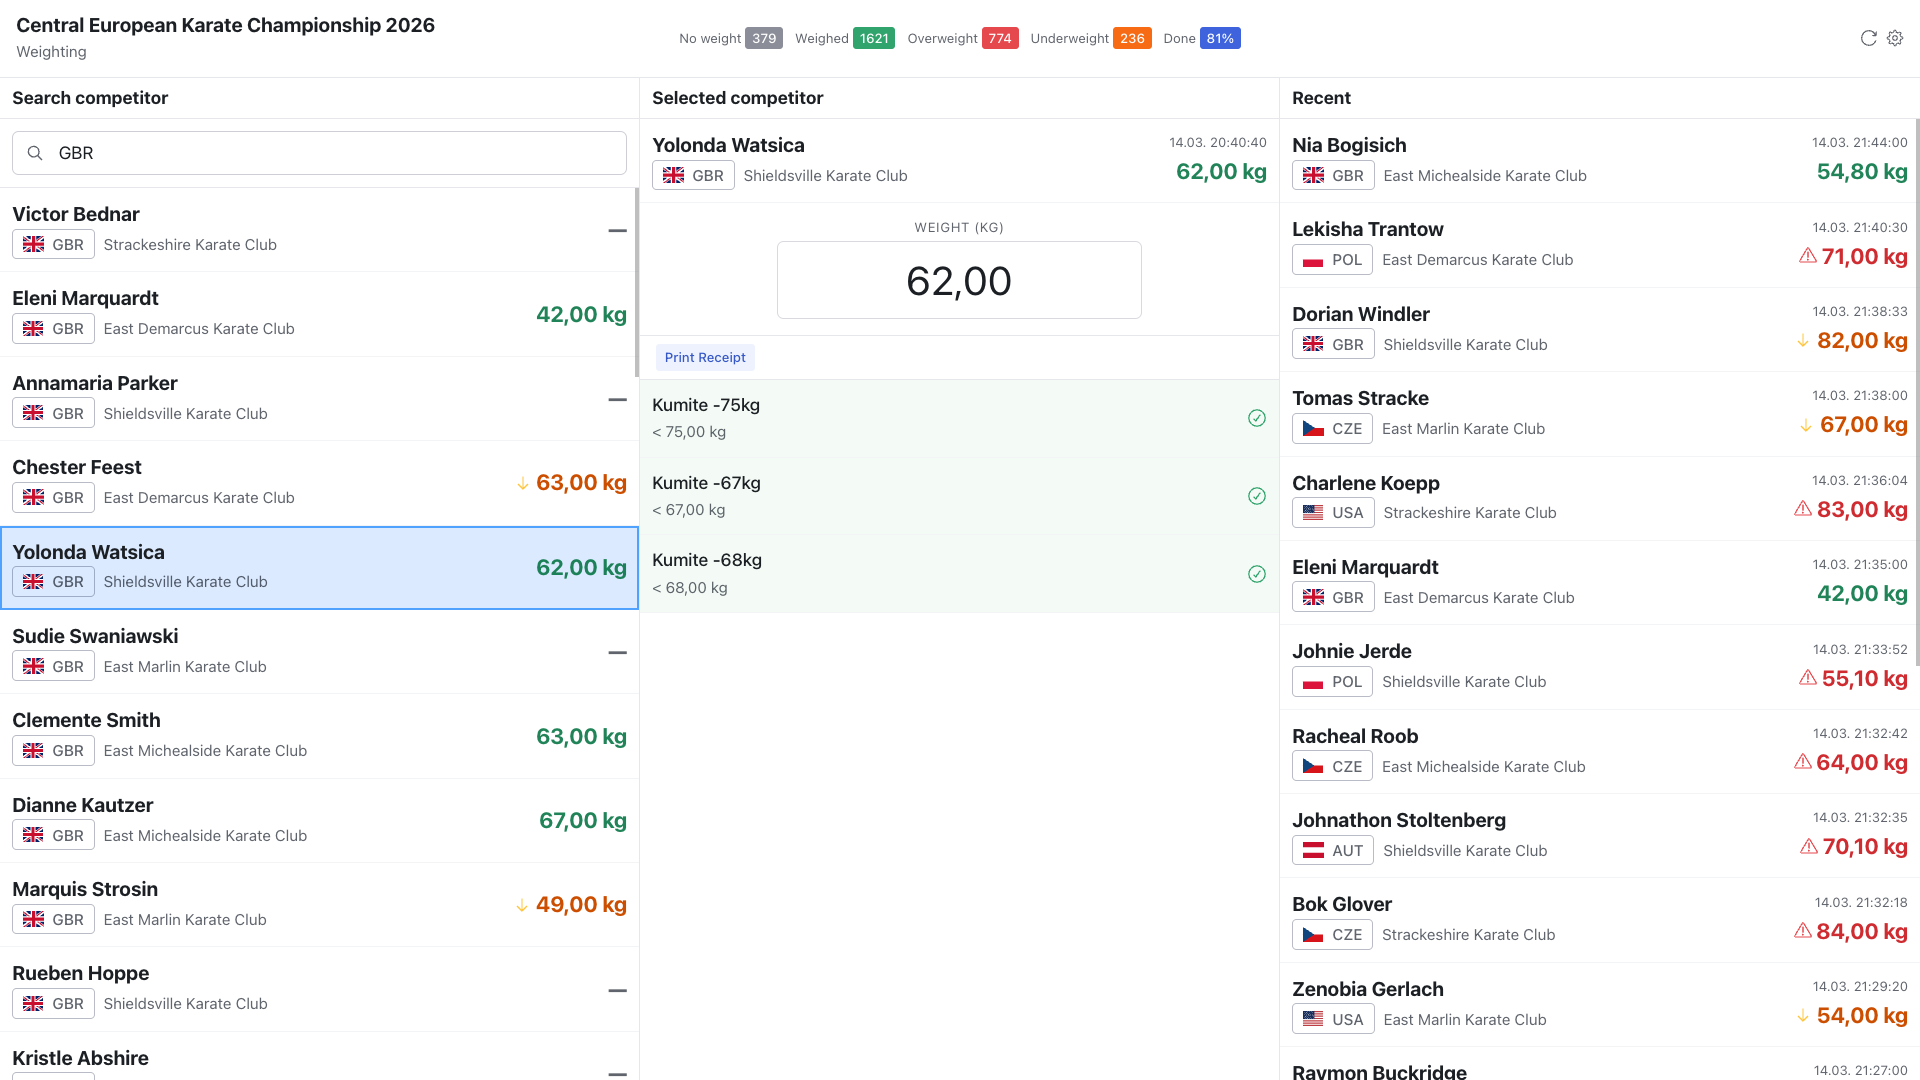Click the warning triangle beside Lekisha Trantow's weight

(x=1806, y=256)
